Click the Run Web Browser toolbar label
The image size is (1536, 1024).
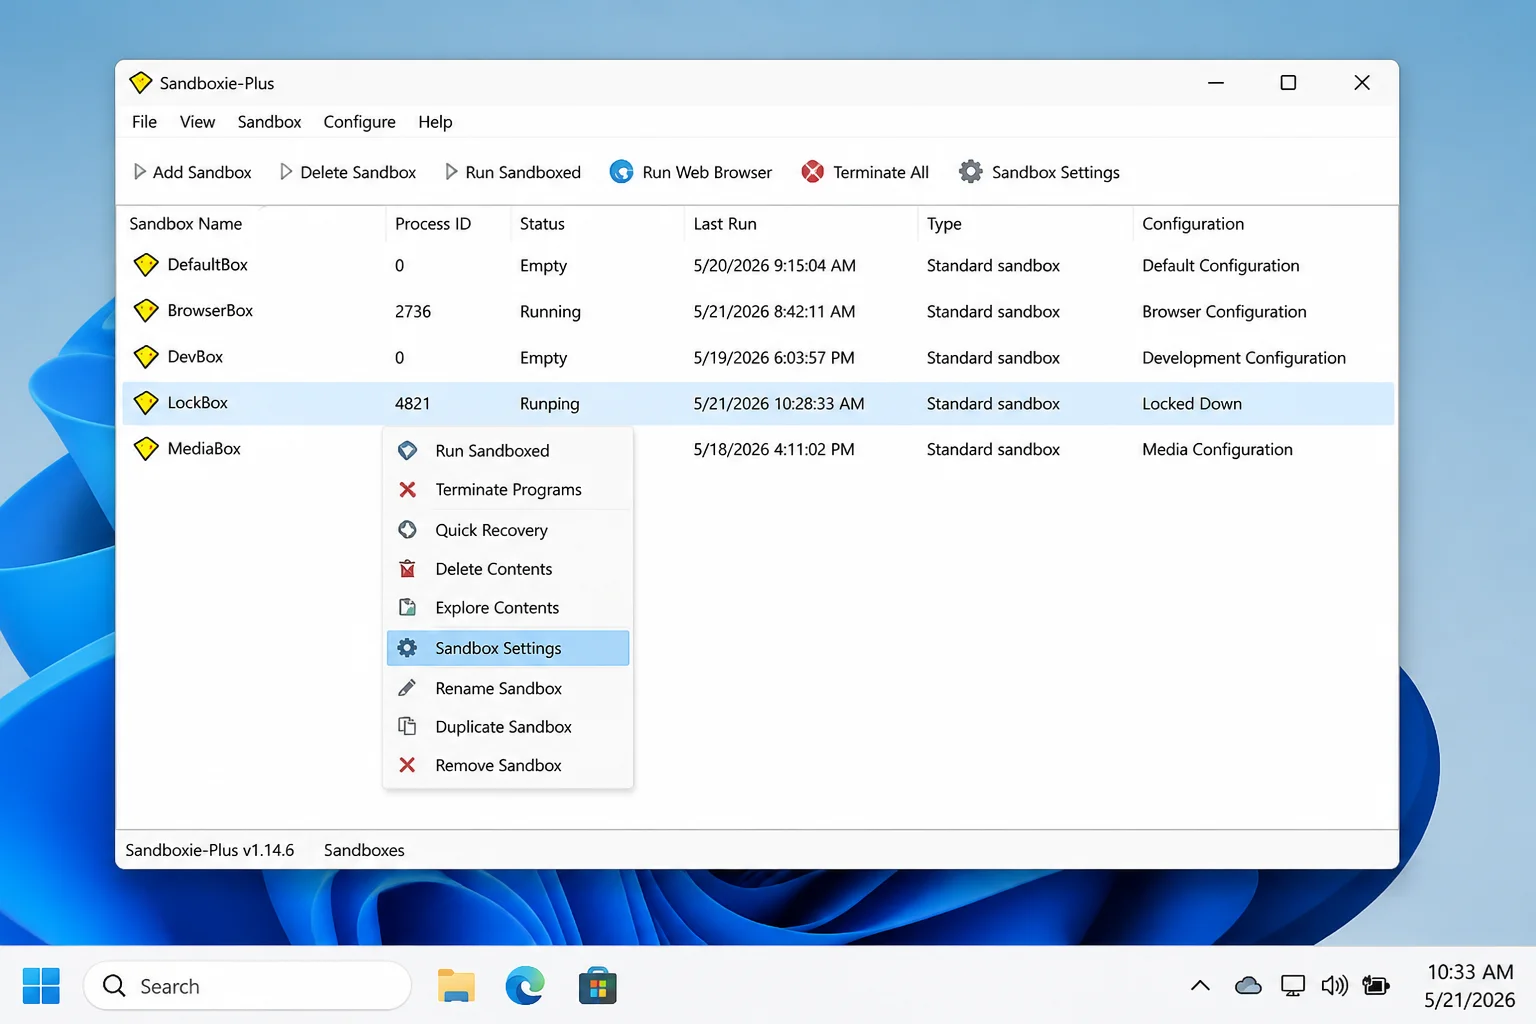tap(707, 172)
